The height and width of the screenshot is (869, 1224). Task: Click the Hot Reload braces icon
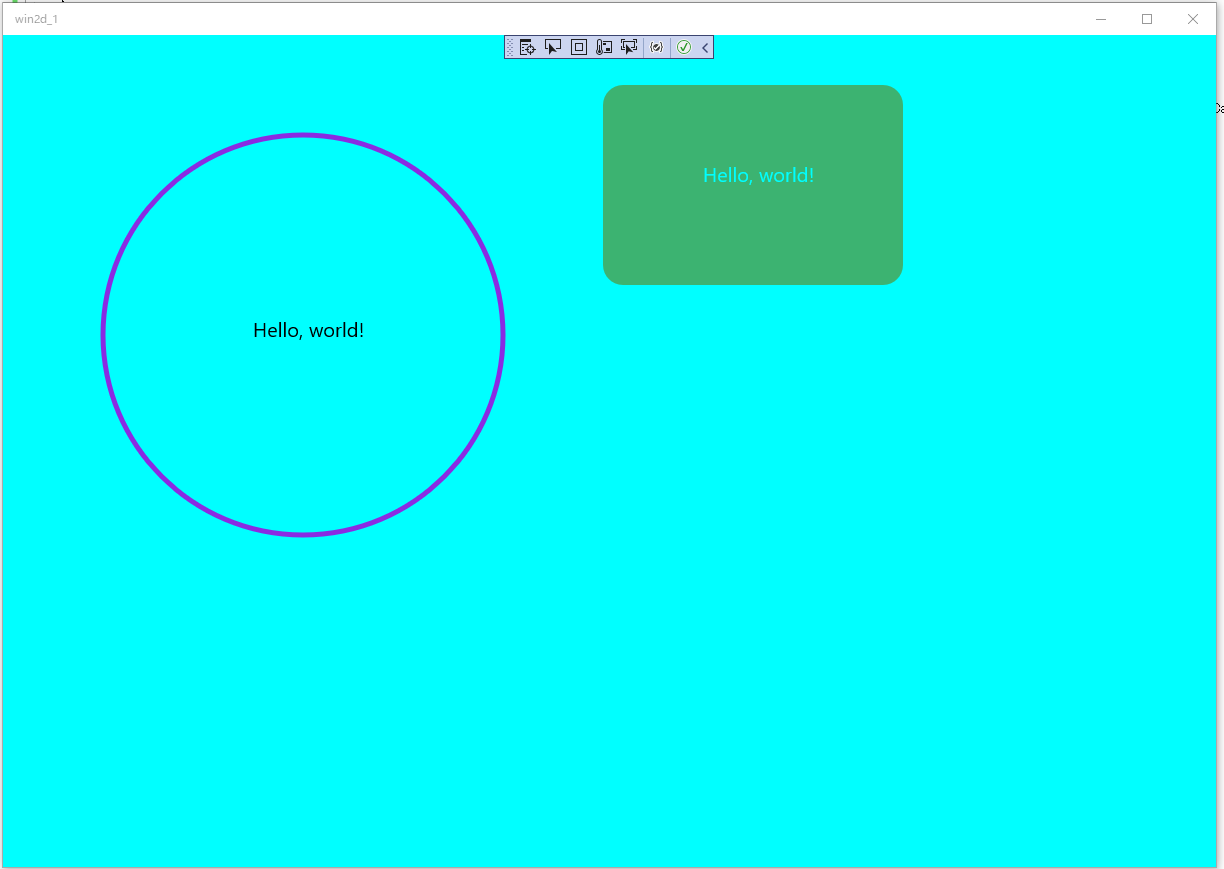tap(657, 47)
